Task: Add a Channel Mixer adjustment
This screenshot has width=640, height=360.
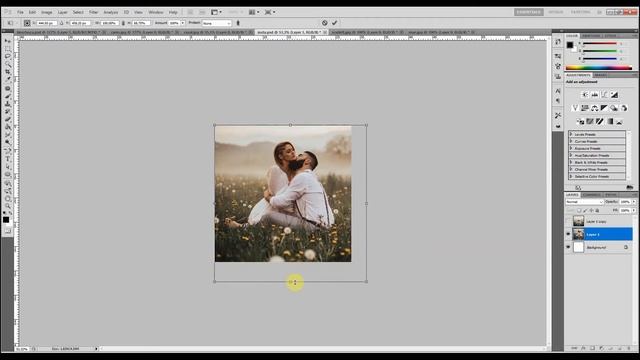Action: tap(624, 108)
